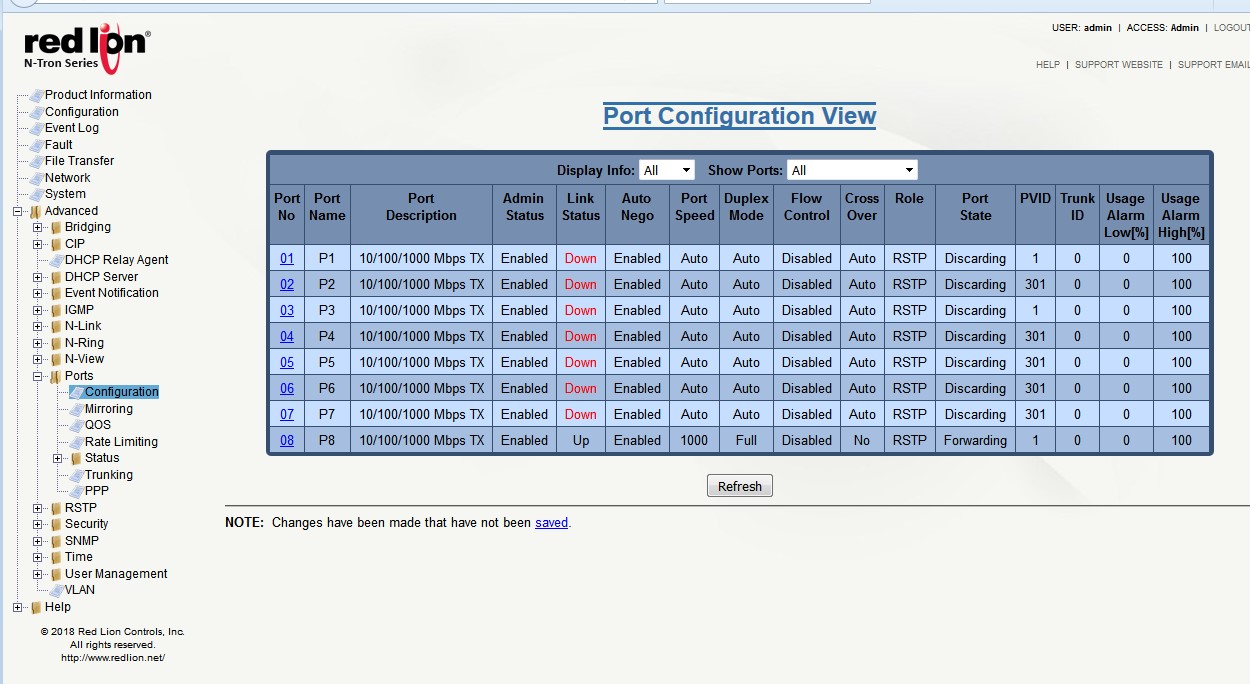Click the Event Log page icon

[36, 128]
